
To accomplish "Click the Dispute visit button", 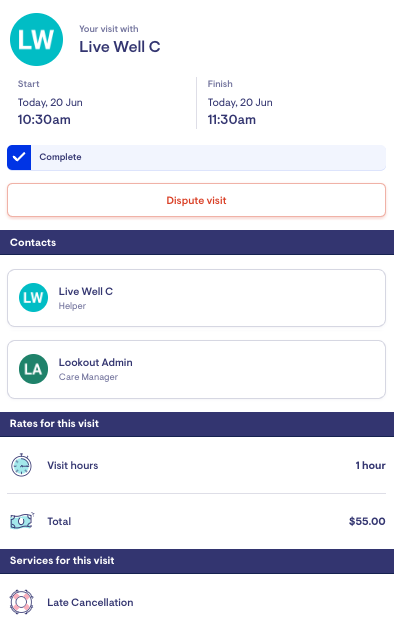I will coord(196,200).
